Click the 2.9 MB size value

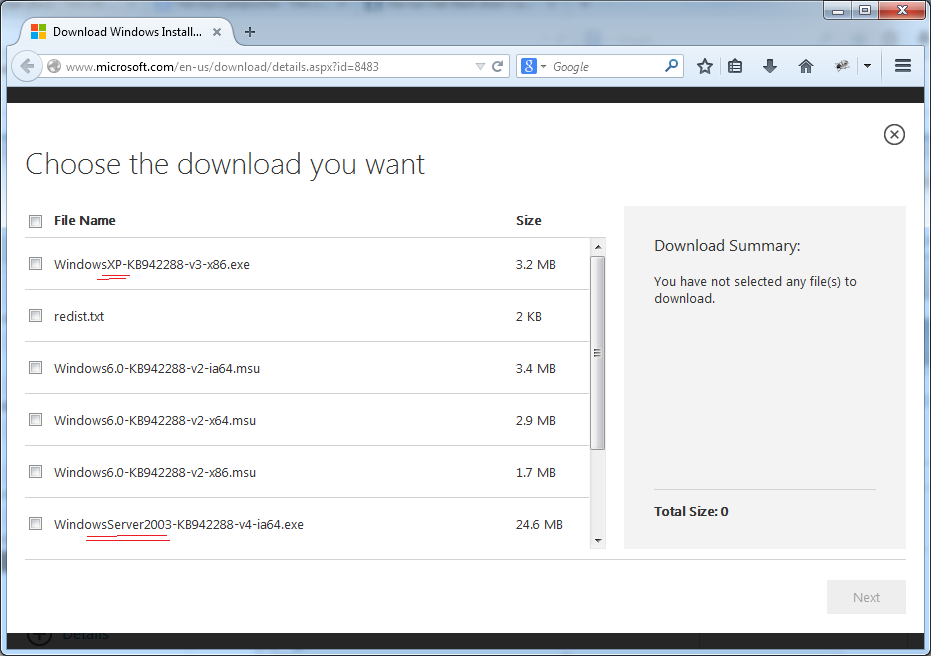pos(536,421)
